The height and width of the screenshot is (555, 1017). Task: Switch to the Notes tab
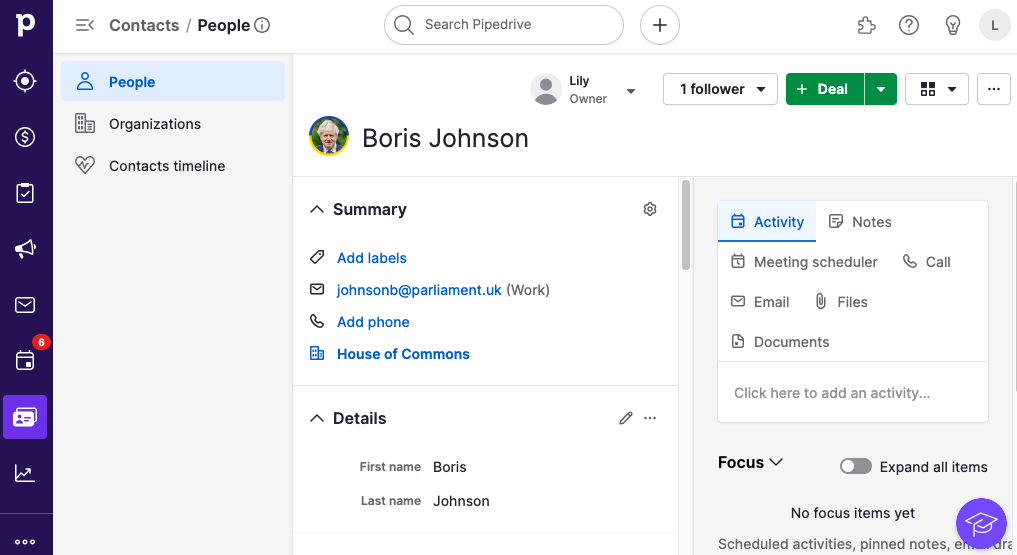(860, 222)
